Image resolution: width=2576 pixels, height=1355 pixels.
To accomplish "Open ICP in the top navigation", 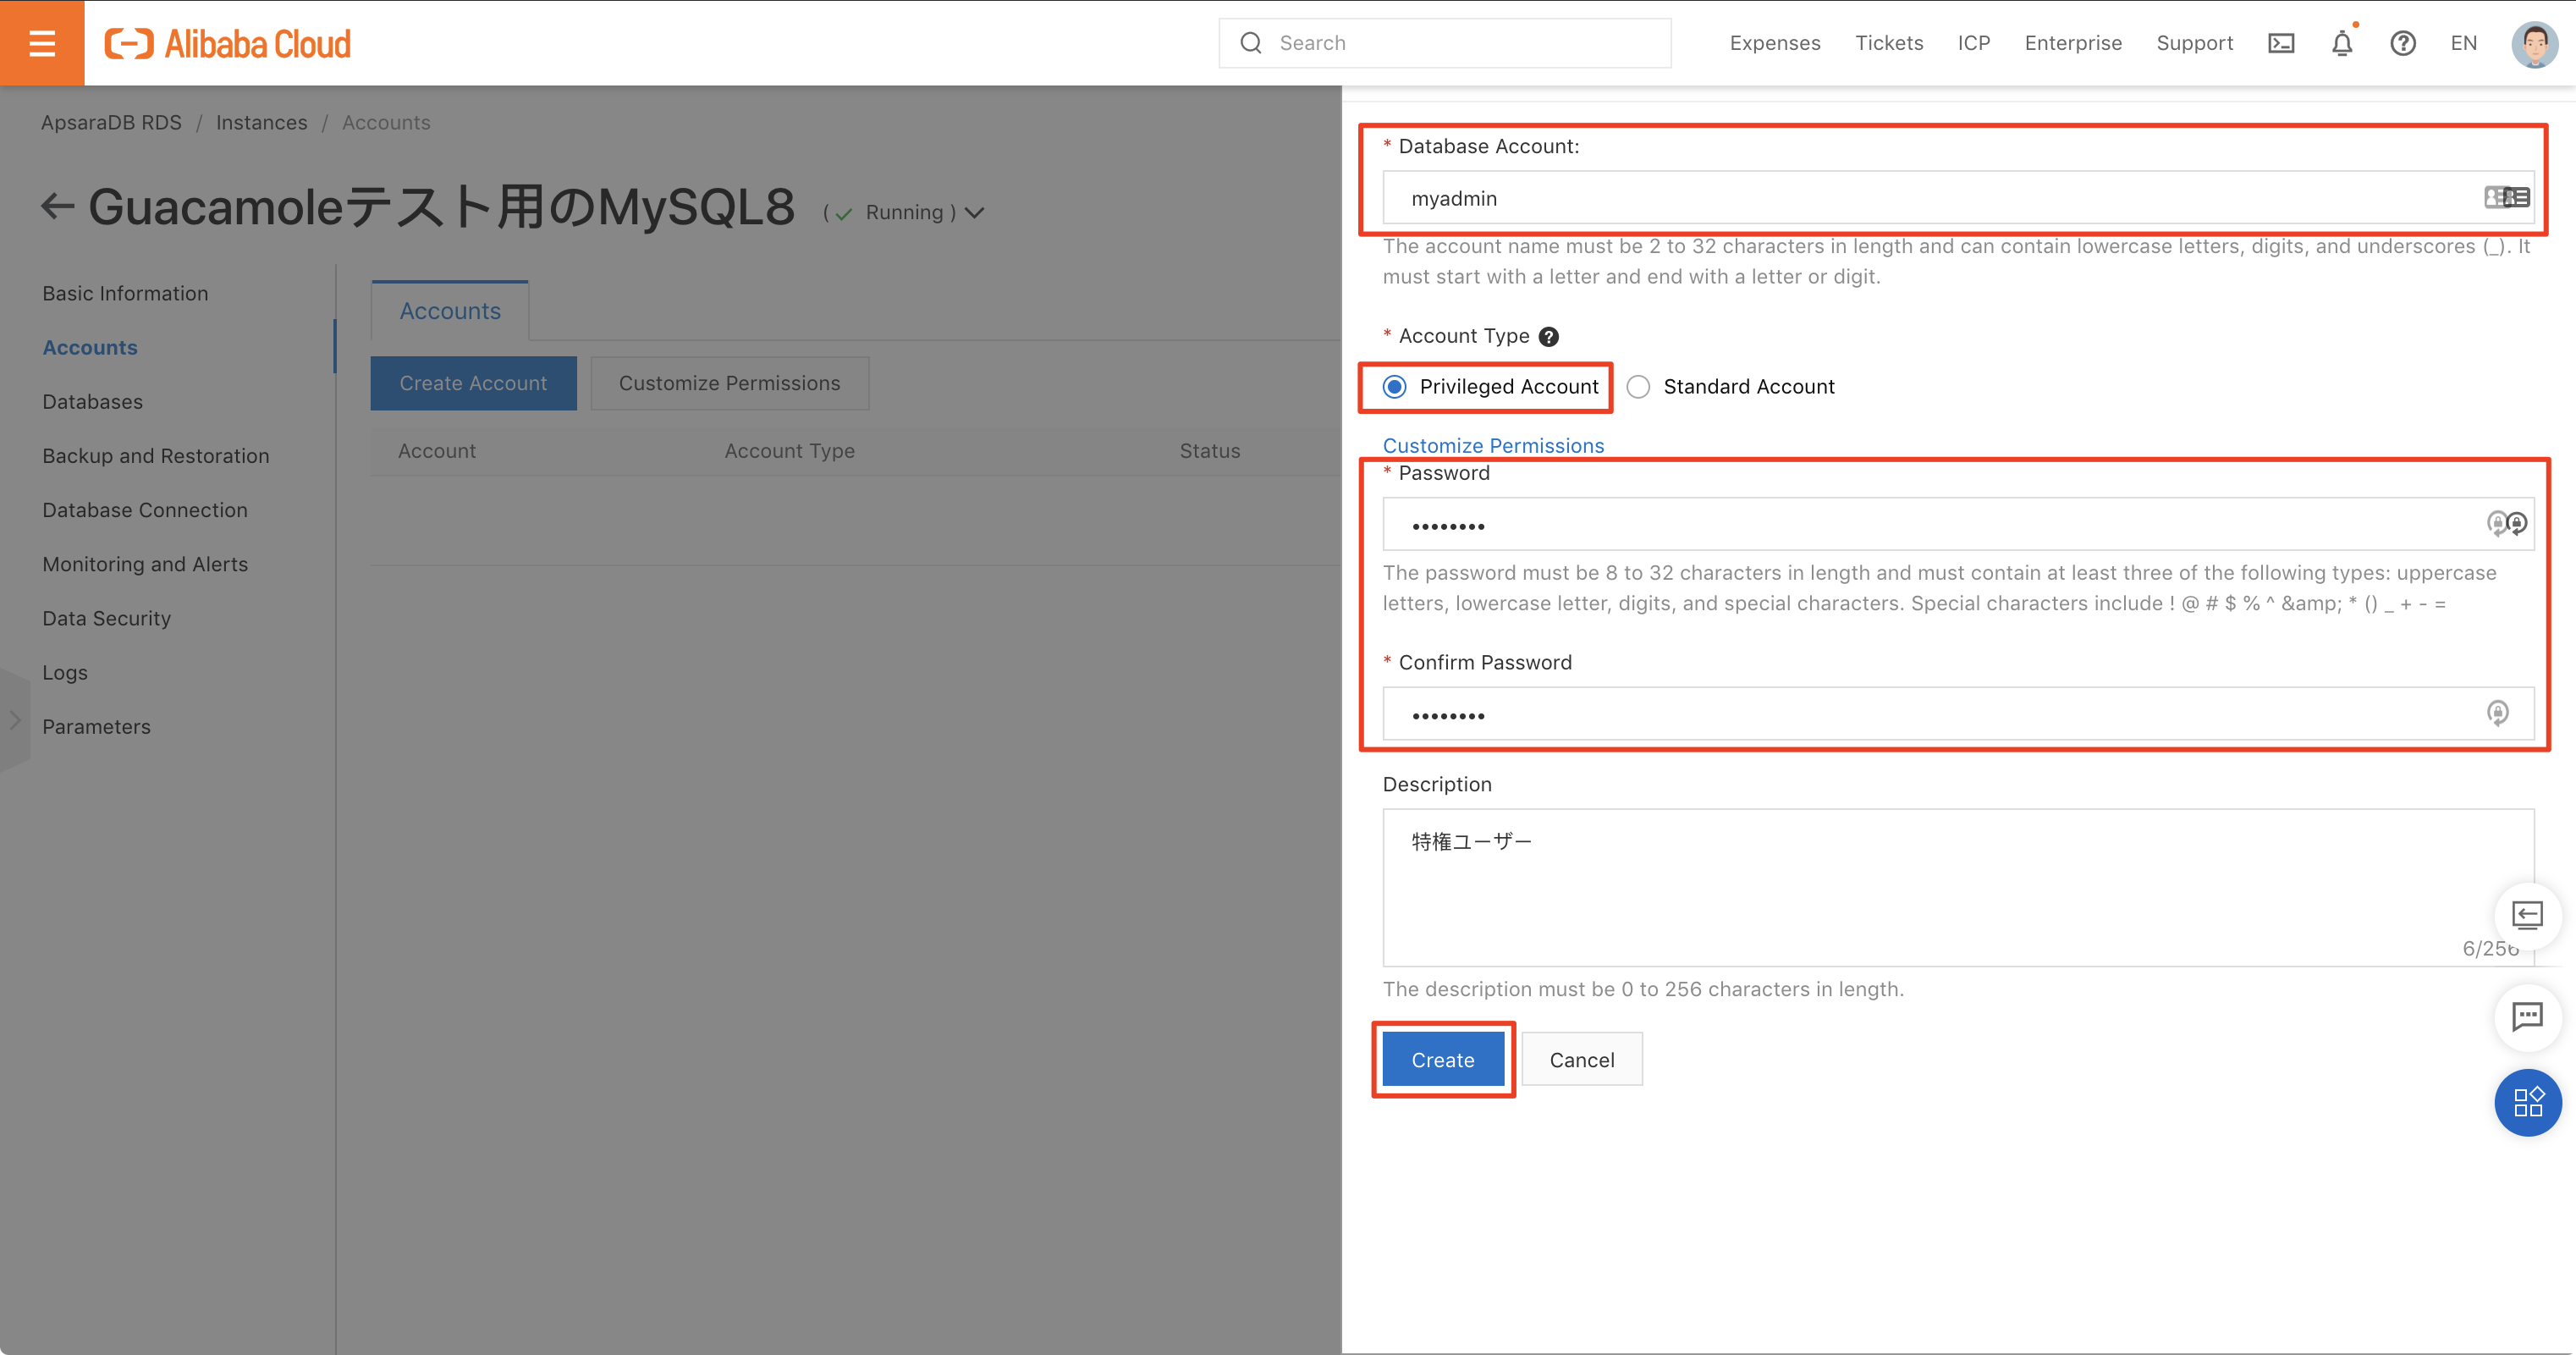I will [1974, 43].
